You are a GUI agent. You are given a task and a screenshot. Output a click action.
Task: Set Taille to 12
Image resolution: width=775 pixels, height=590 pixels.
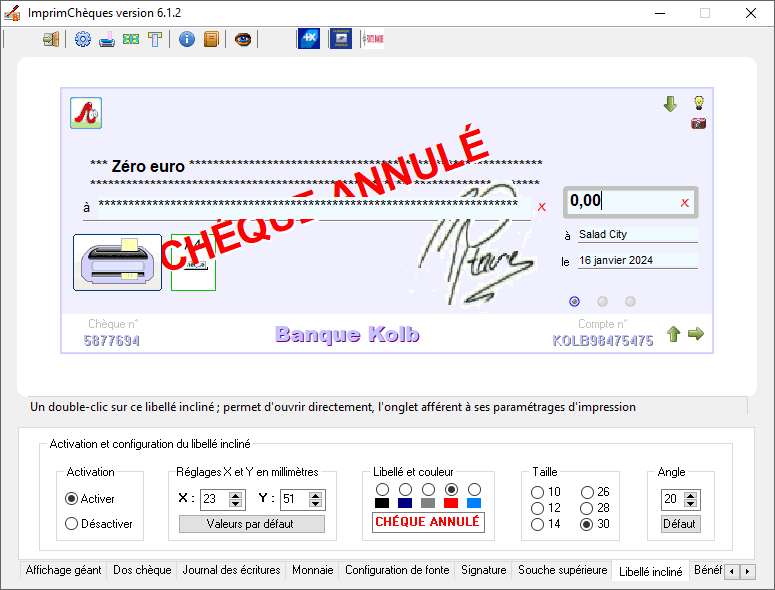(x=537, y=508)
